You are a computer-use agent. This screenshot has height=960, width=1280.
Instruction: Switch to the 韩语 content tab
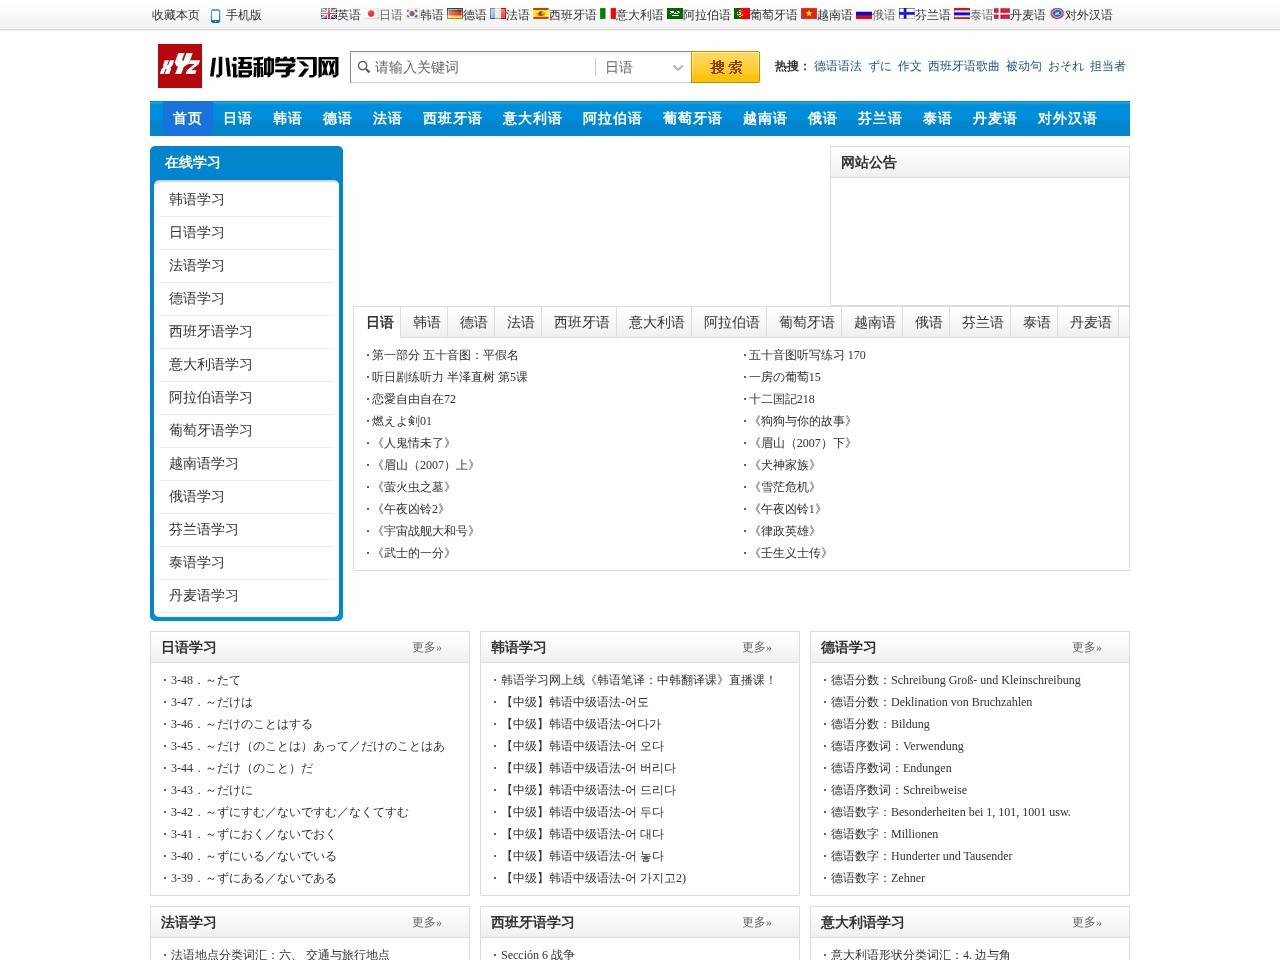(x=427, y=322)
